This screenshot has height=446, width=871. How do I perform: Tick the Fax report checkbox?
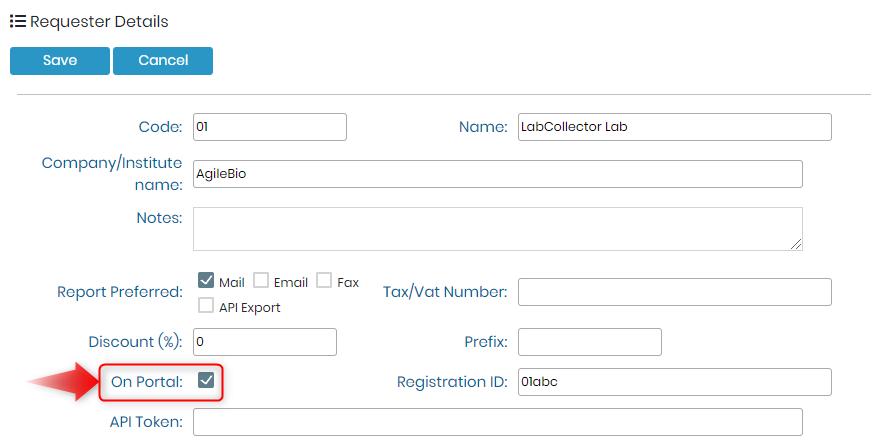pos(324,280)
